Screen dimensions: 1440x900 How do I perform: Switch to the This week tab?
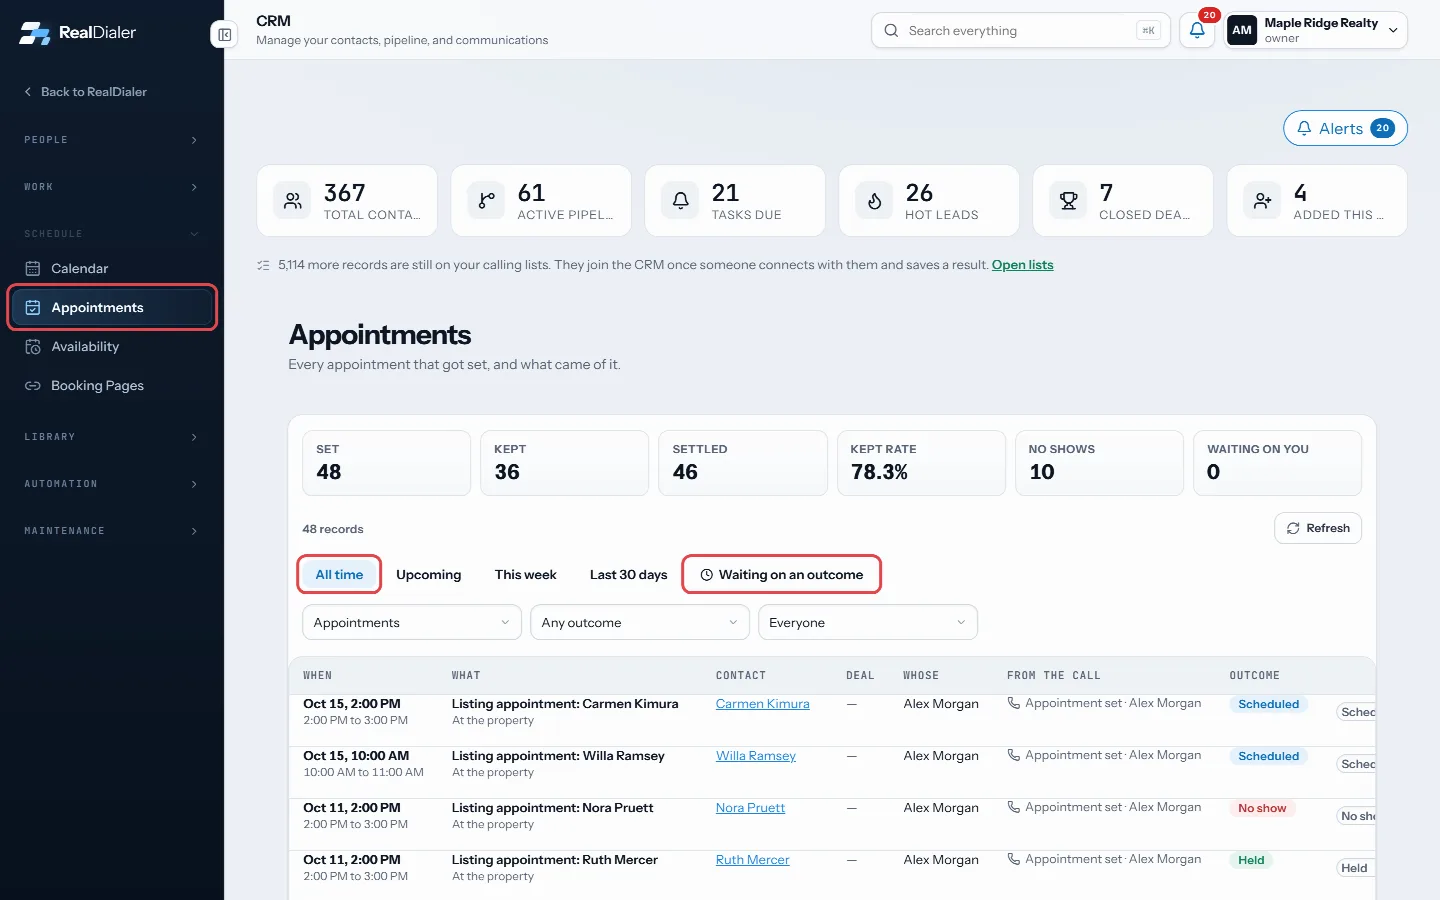525,574
